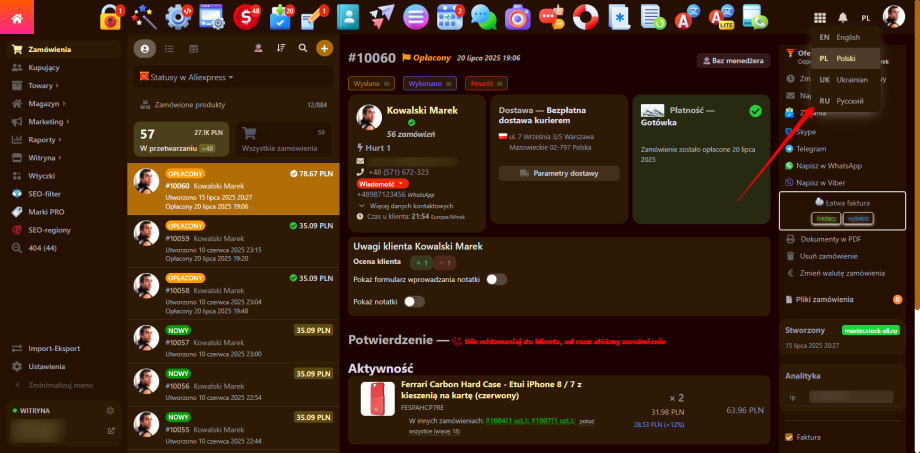This screenshot has width=920, height=453.
Task: Open the teal contact book icon
Action: click(348, 17)
